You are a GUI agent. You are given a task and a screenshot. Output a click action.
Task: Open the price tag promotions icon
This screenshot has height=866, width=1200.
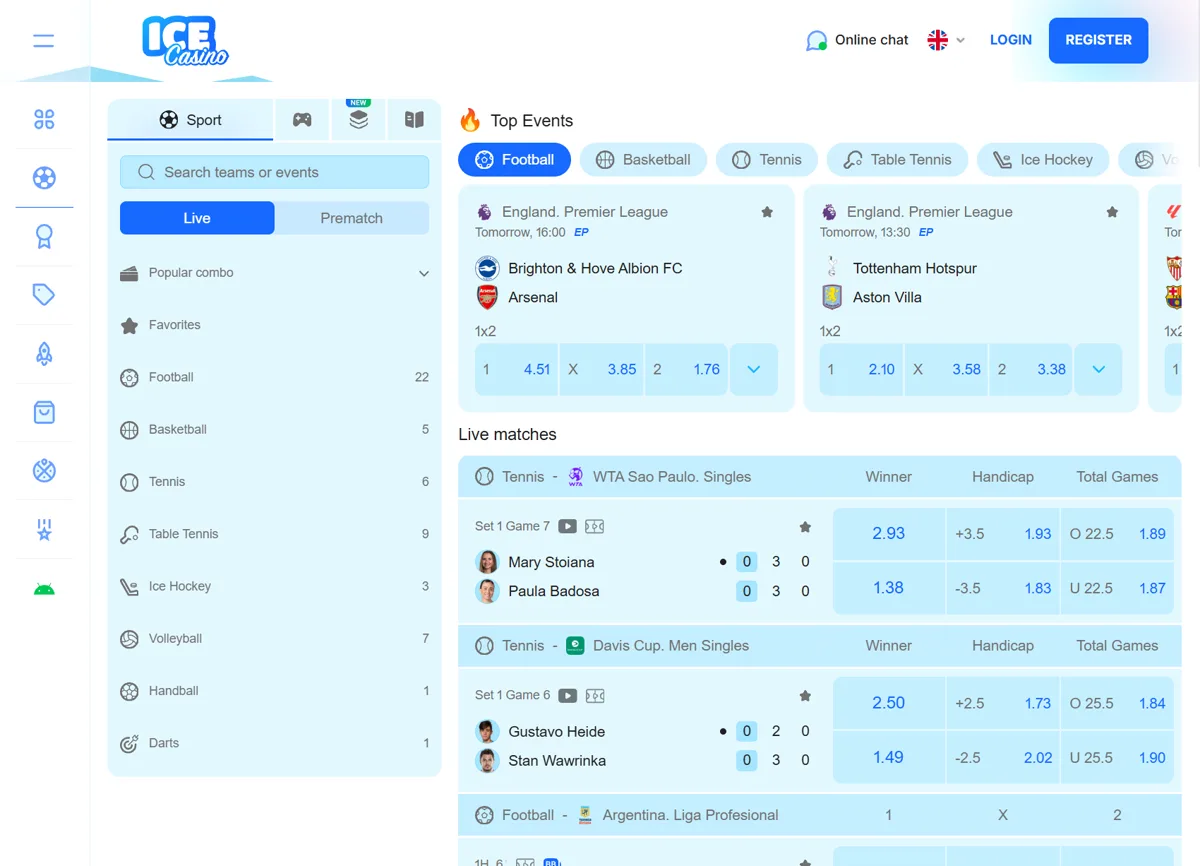pos(44,295)
